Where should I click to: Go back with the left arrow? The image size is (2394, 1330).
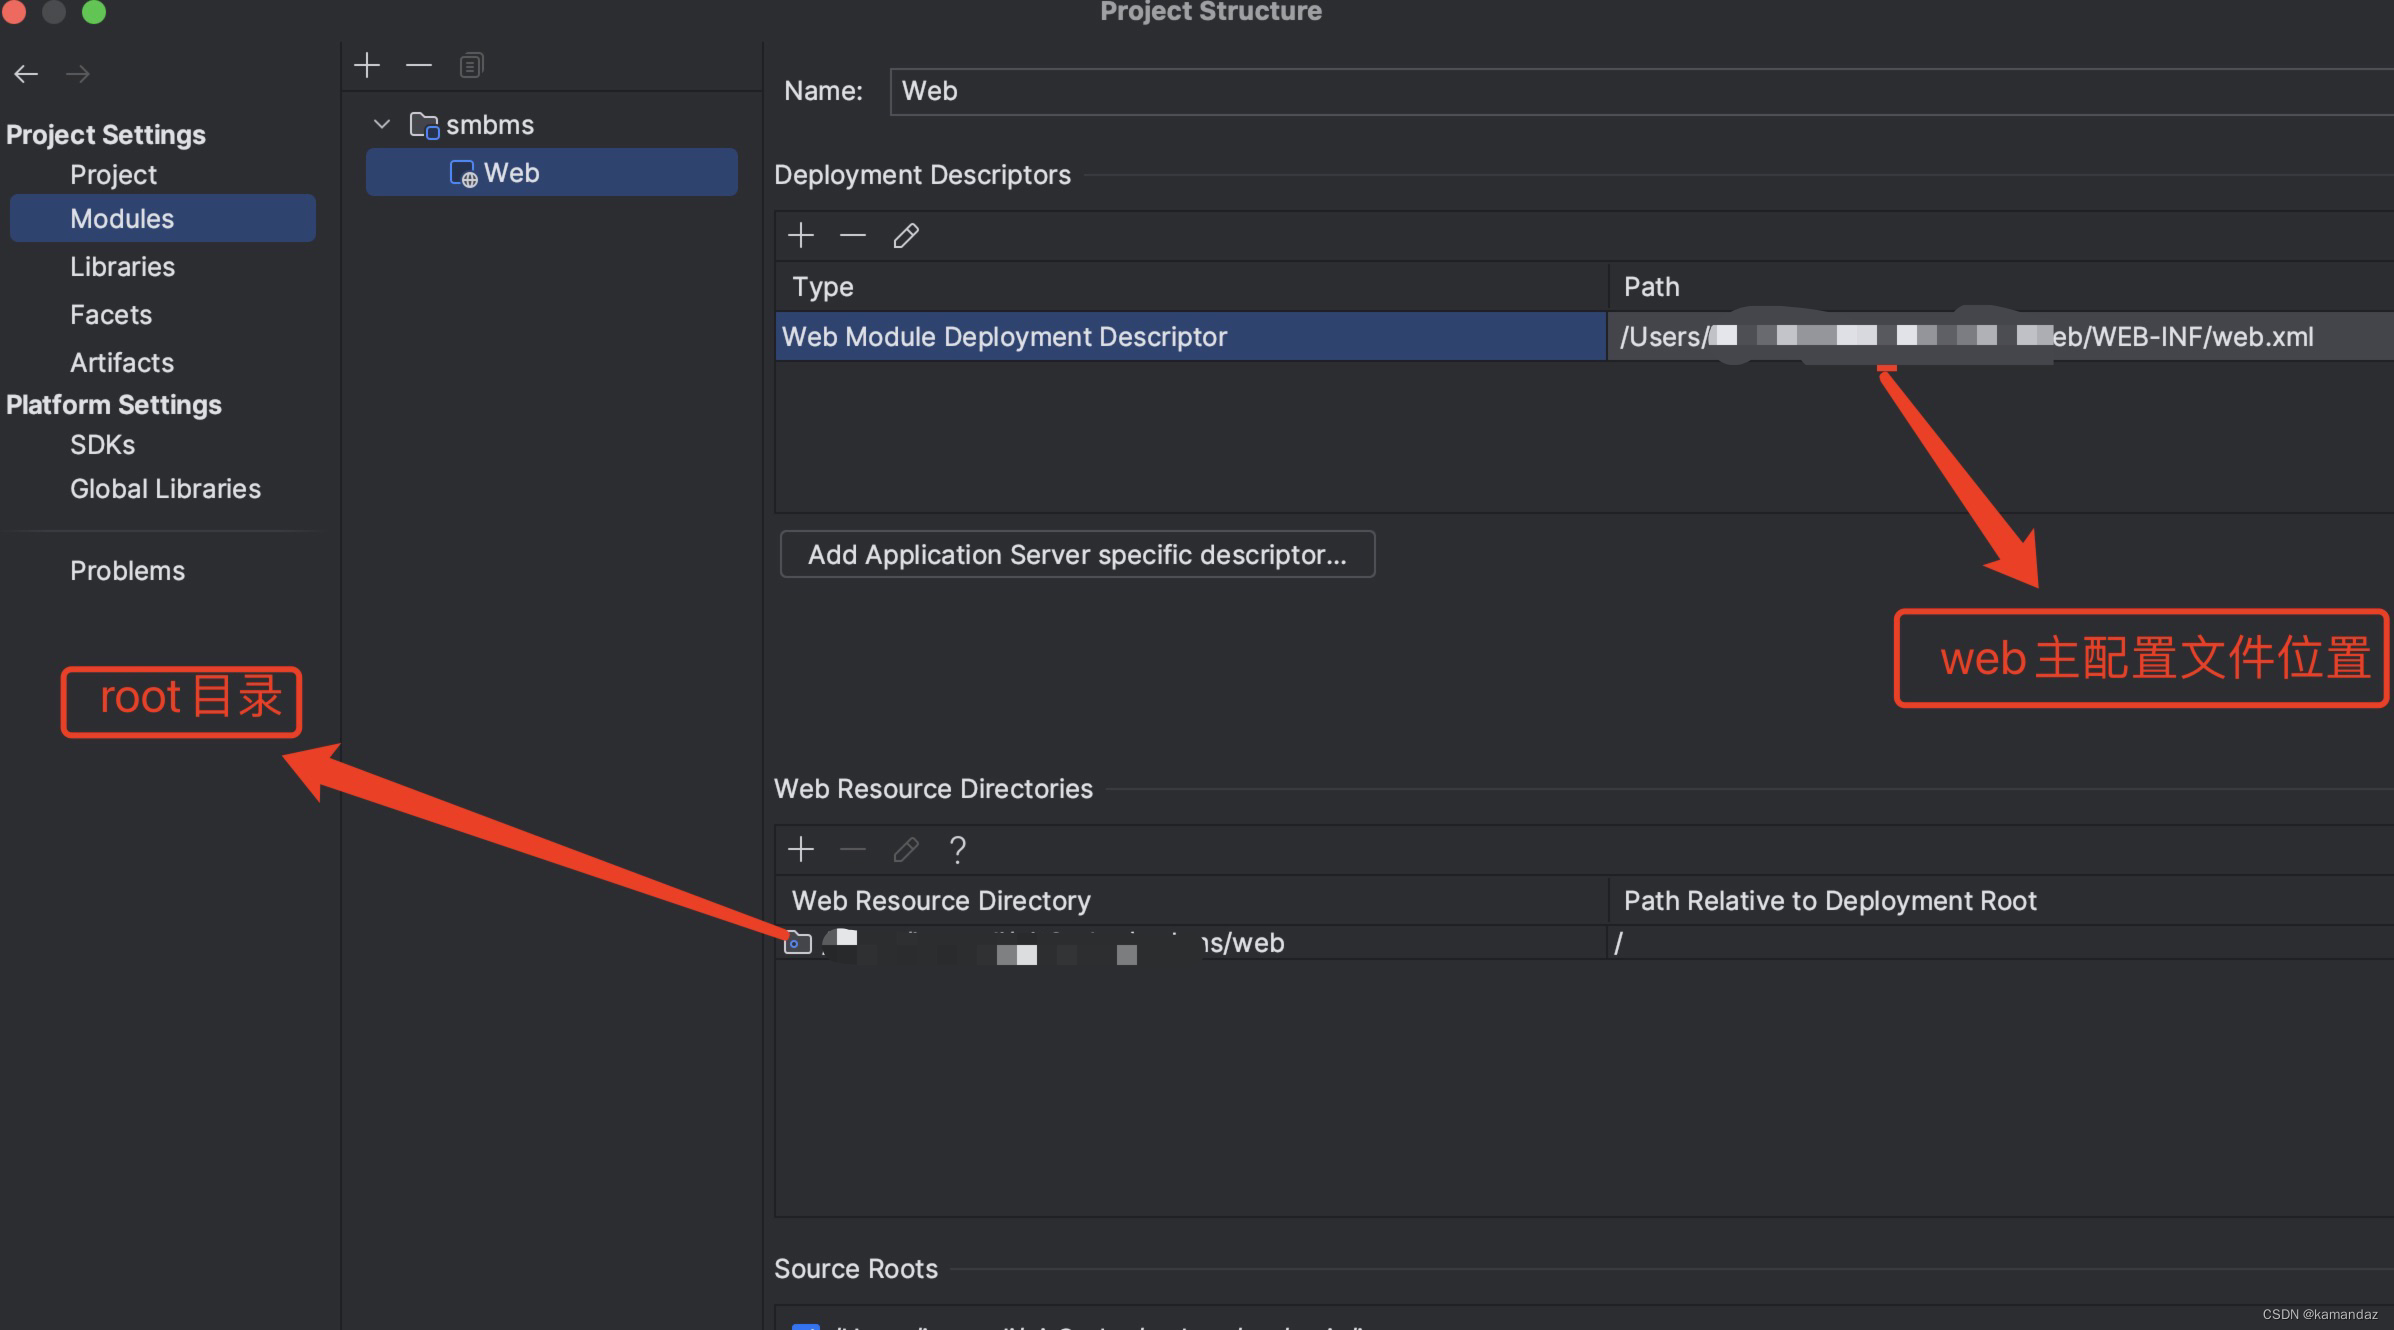click(26, 74)
